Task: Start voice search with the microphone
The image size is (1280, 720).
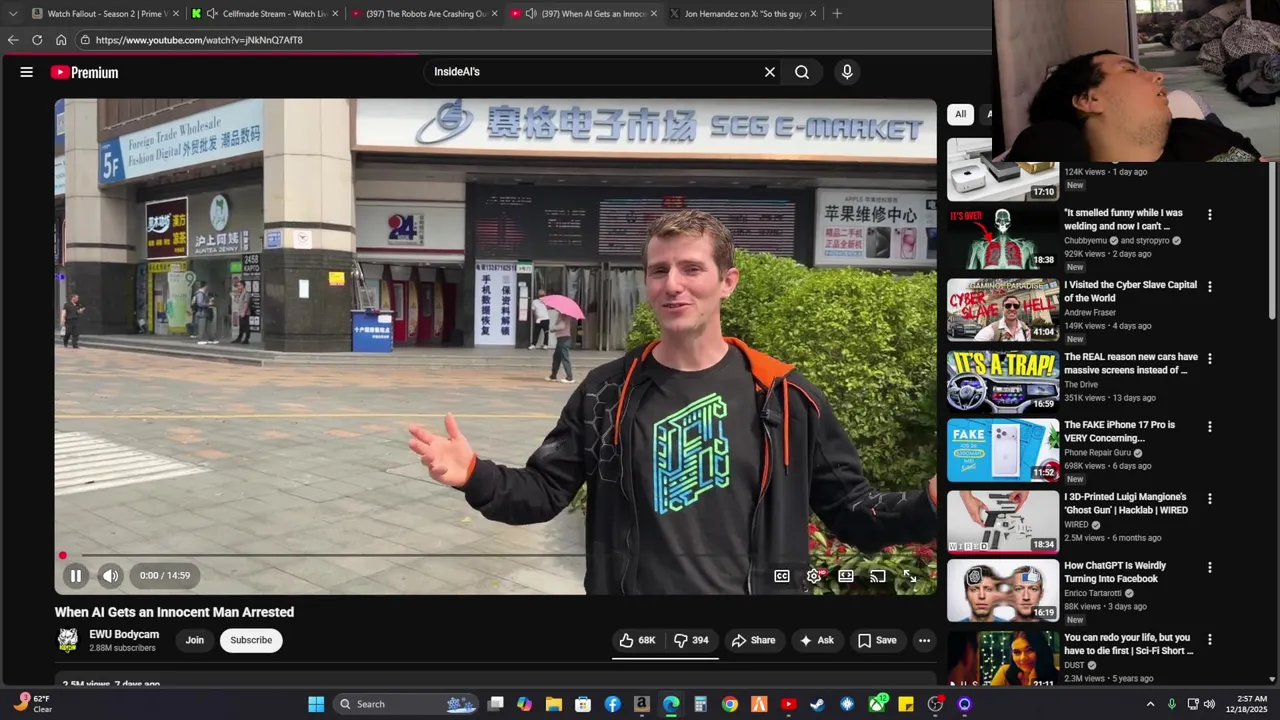Action: point(847,72)
